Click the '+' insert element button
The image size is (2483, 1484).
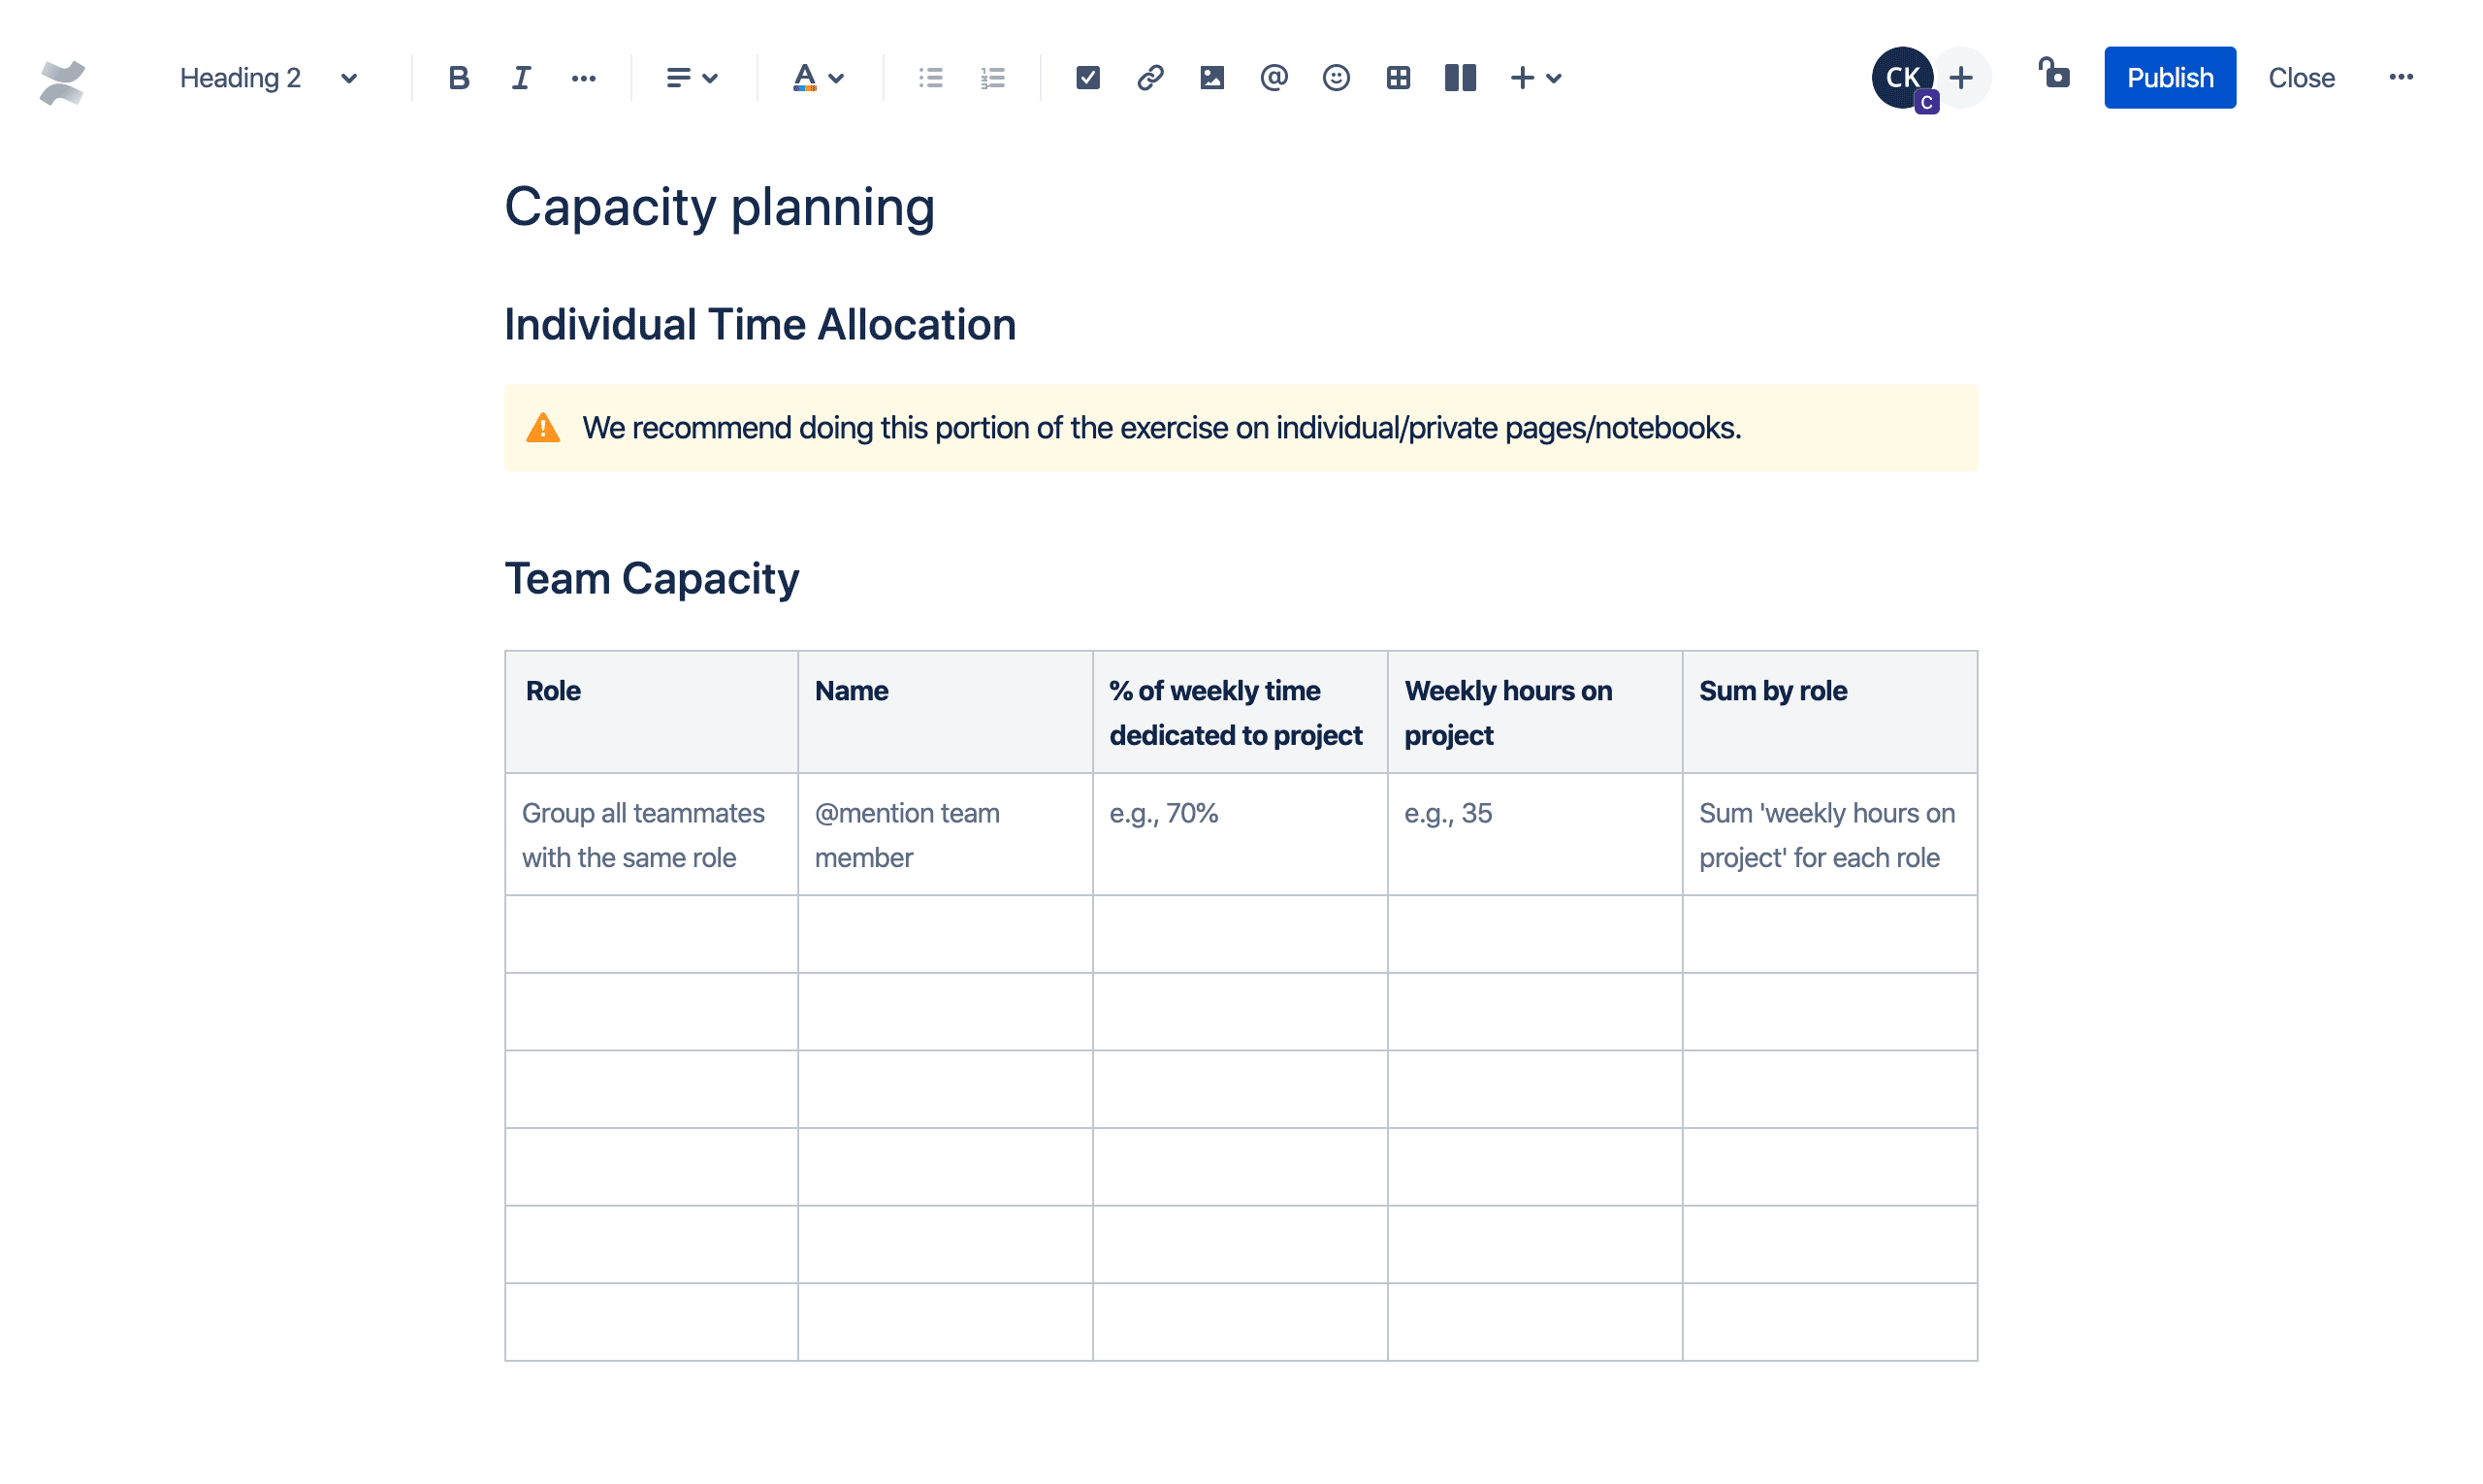(x=1519, y=78)
